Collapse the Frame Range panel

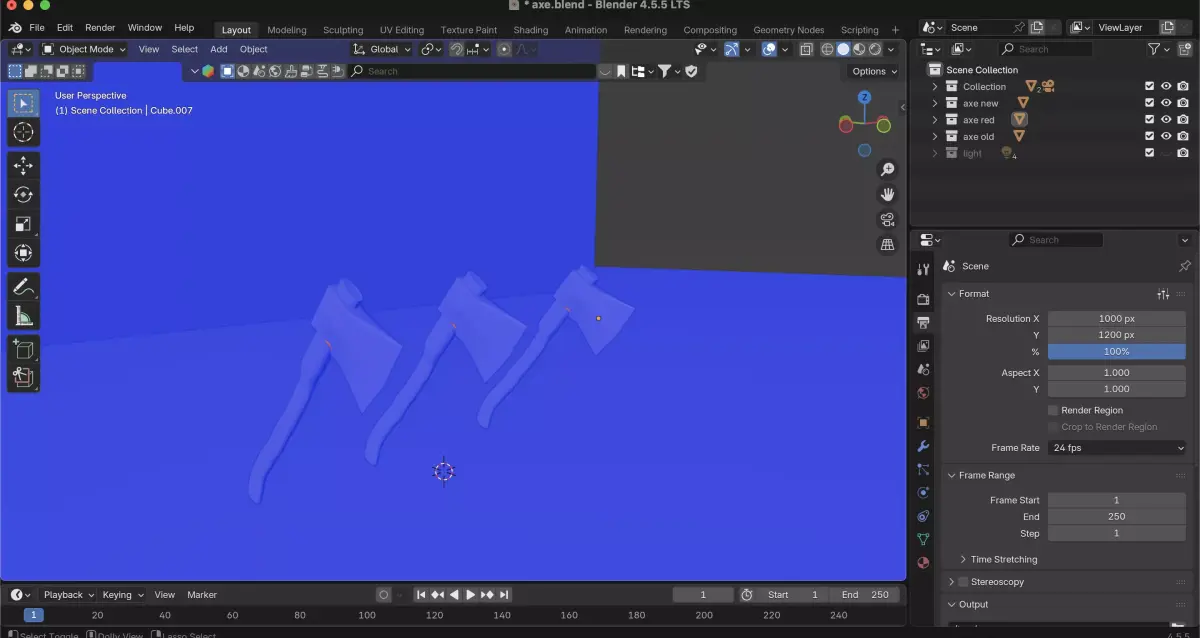(986, 476)
